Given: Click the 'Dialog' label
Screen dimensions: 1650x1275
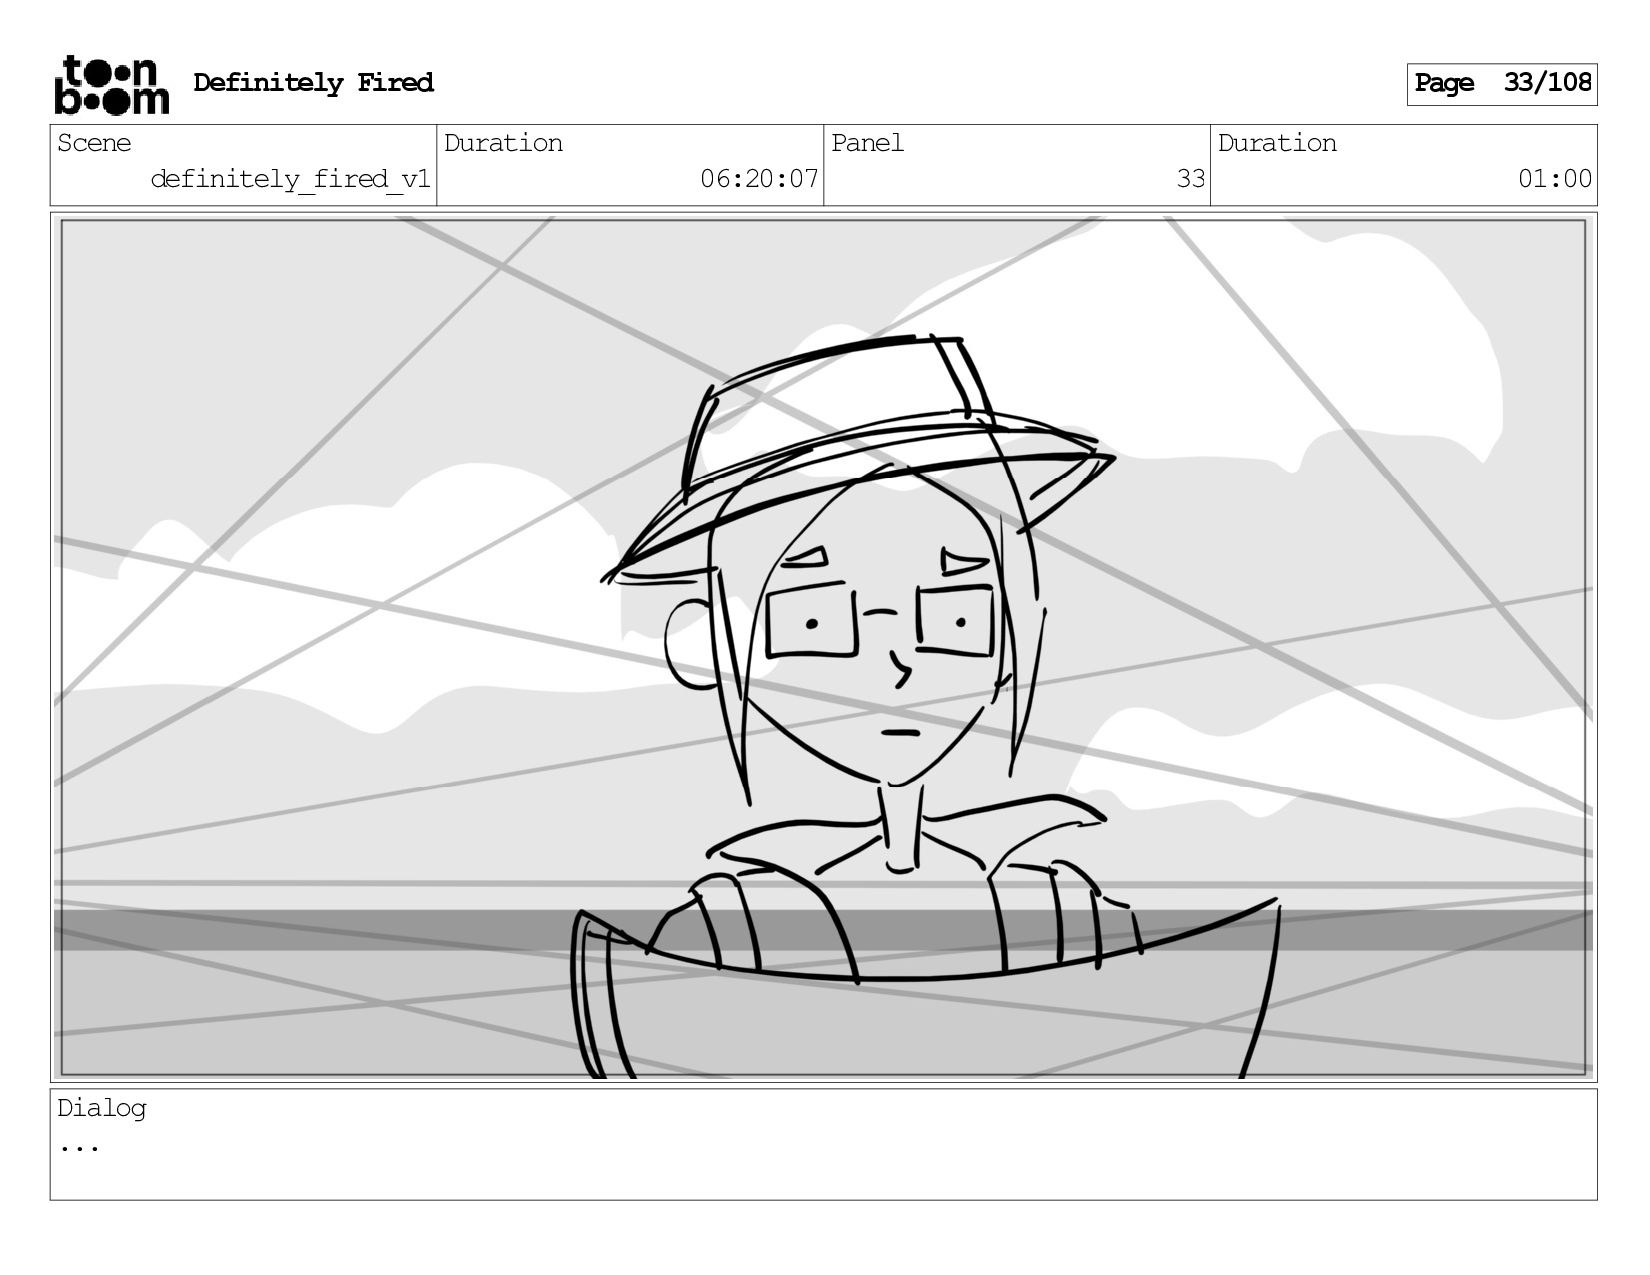Looking at the screenshot, I should tap(102, 1108).
